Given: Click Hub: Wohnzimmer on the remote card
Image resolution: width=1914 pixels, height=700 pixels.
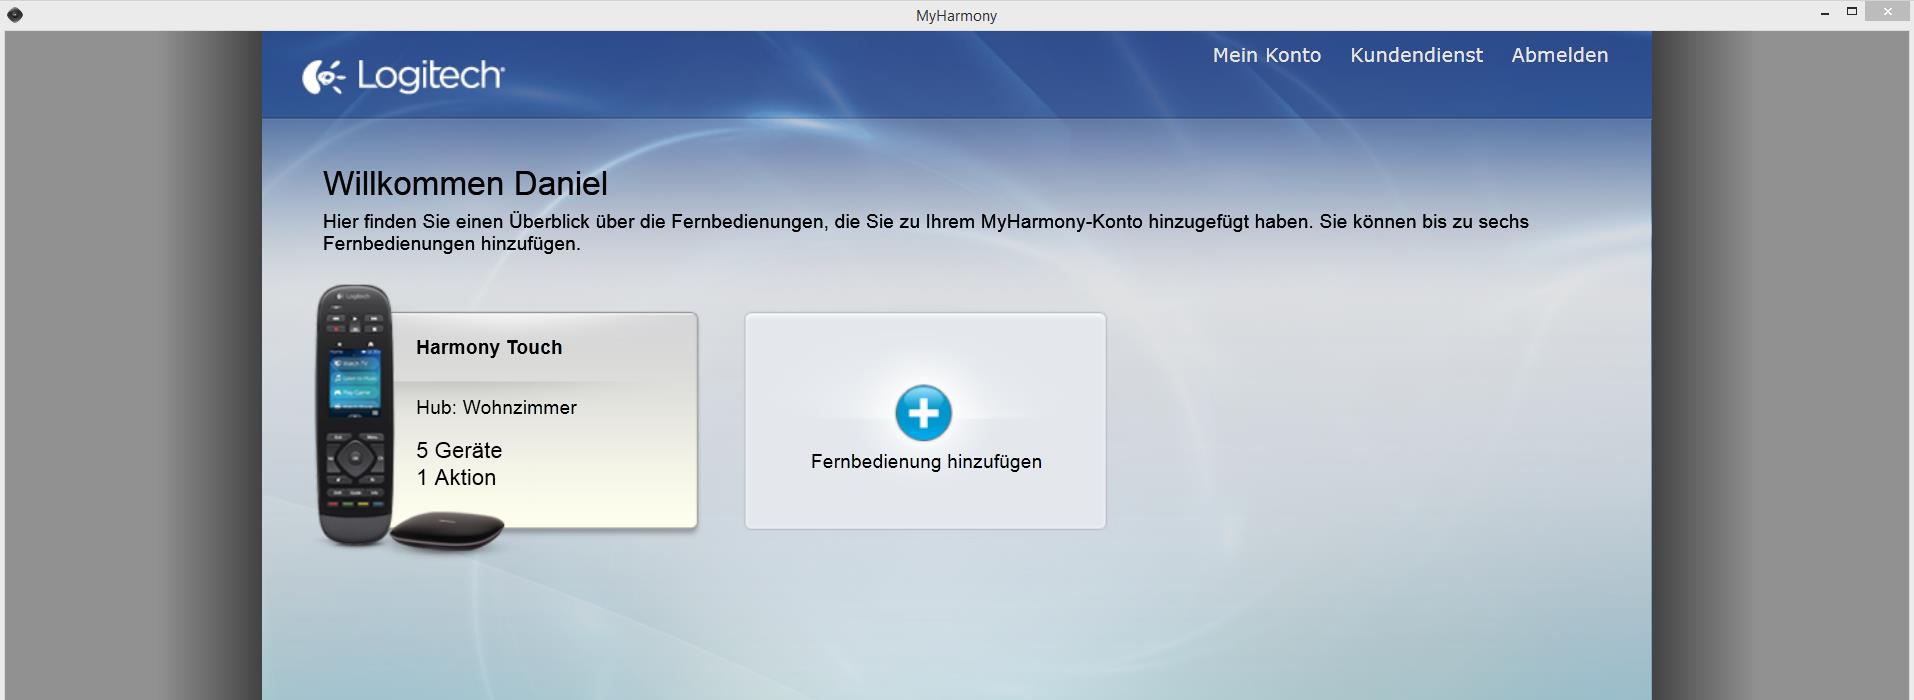Looking at the screenshot, I should coord(496,408).
